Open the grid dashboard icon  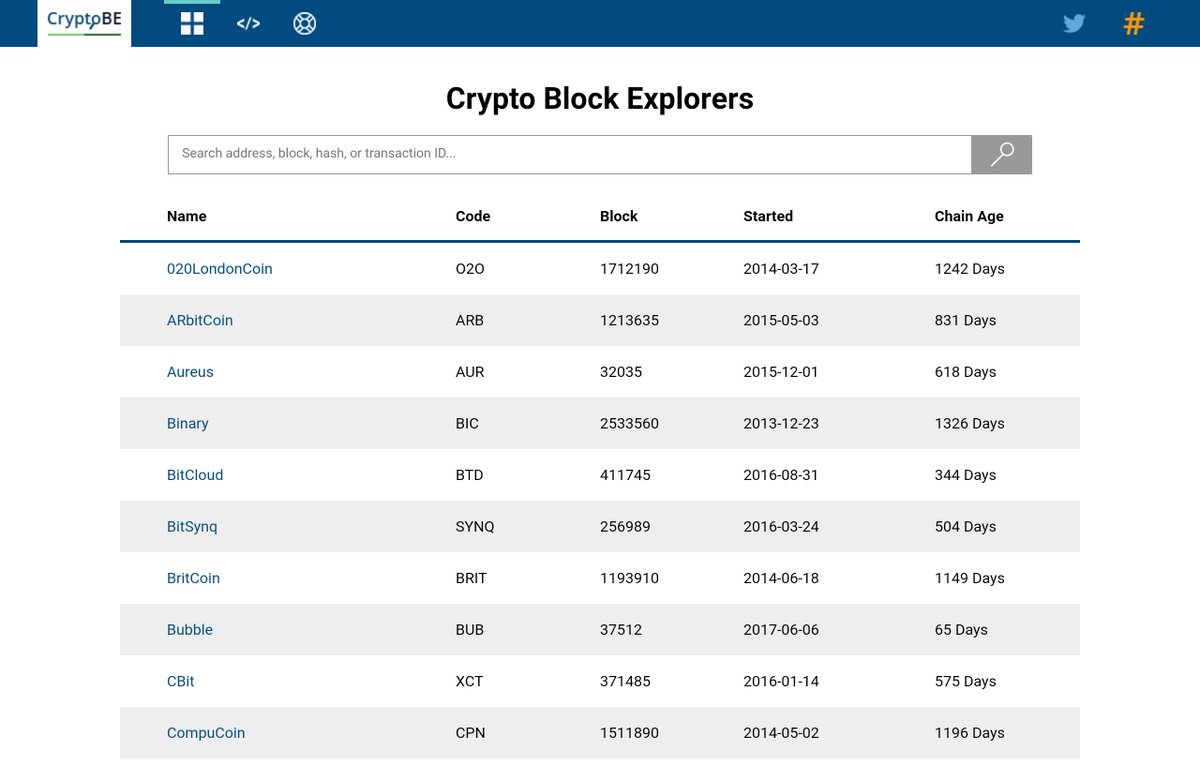[x=192, y=24]
